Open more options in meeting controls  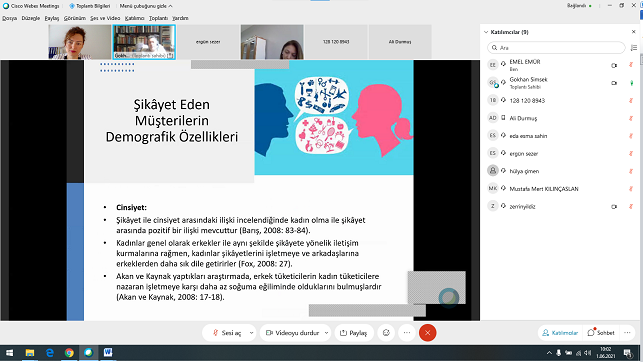407,333
